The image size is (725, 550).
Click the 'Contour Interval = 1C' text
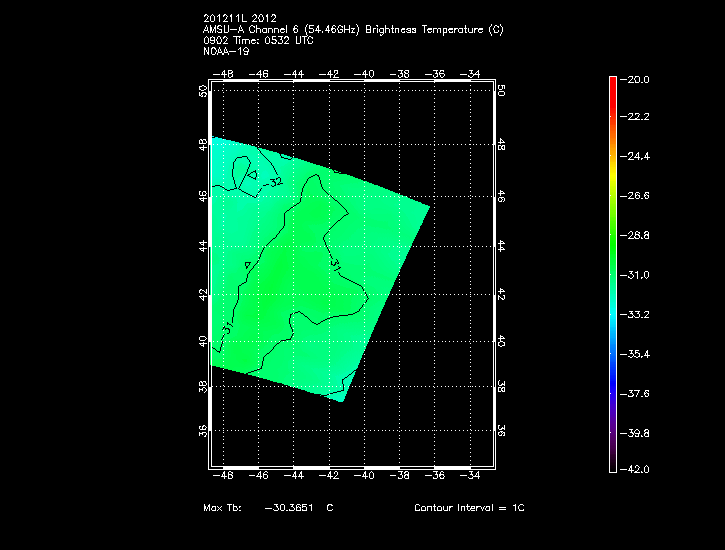pos(469,508)
